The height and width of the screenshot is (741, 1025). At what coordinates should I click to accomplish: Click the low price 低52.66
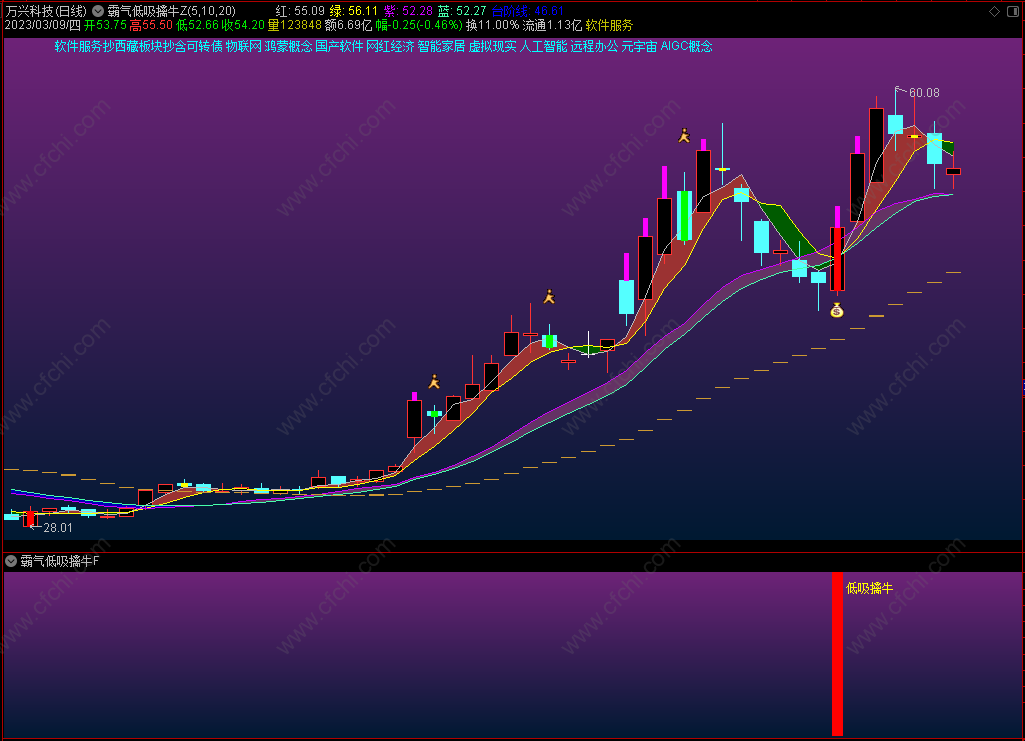pos(197,25)
